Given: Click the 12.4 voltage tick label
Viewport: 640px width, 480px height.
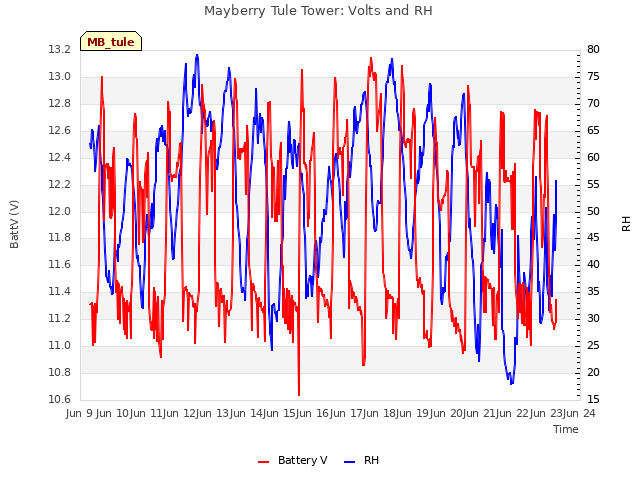Looking at the screenshot, I should tap(60, 158).
